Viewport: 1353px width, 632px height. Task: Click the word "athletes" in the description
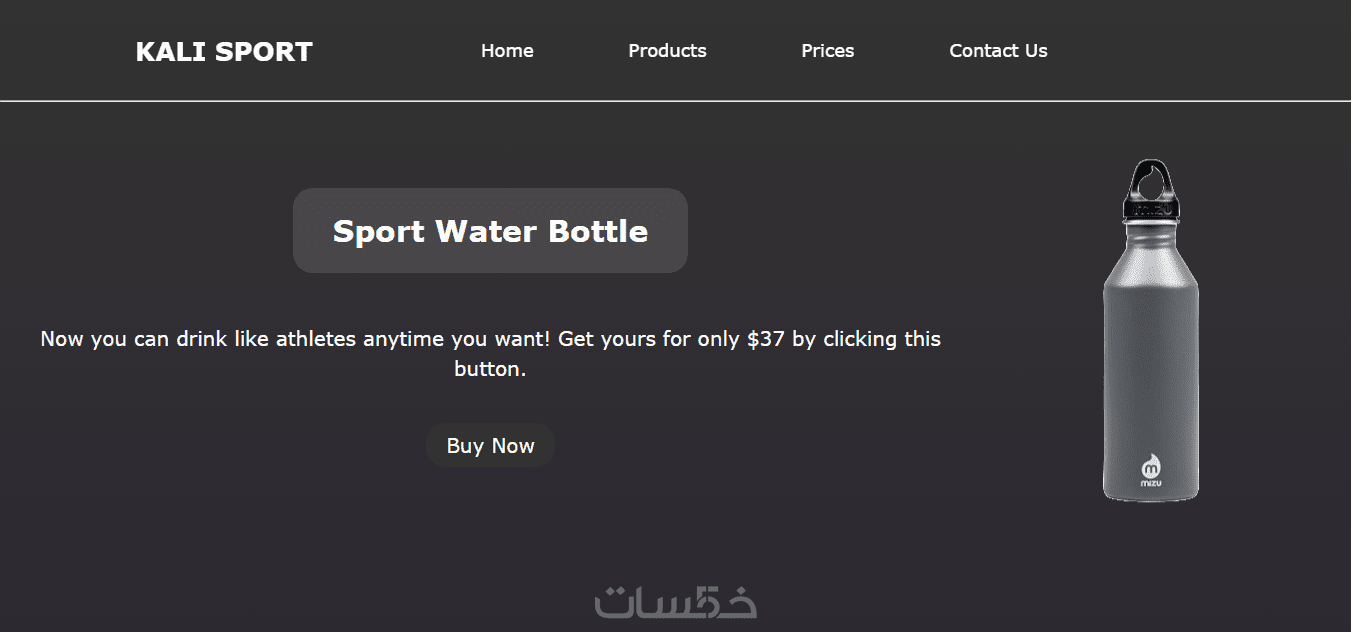pos(316,339)
